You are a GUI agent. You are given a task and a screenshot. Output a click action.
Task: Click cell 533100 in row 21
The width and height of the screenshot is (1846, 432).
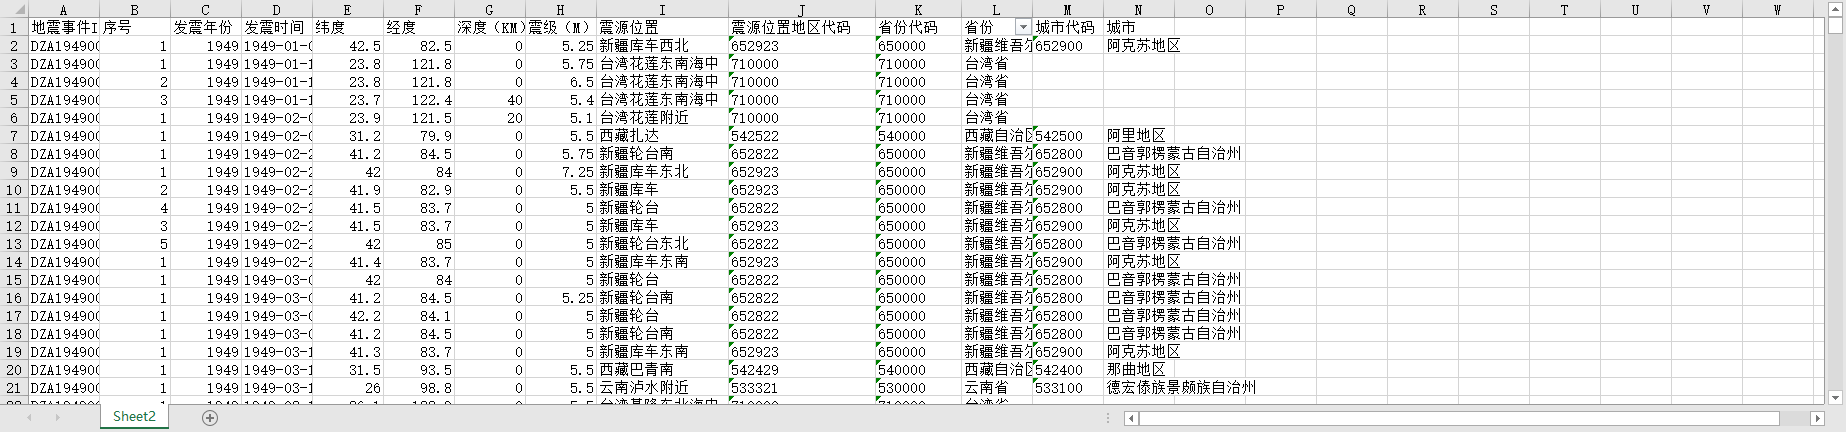(x=1067, y=387)
